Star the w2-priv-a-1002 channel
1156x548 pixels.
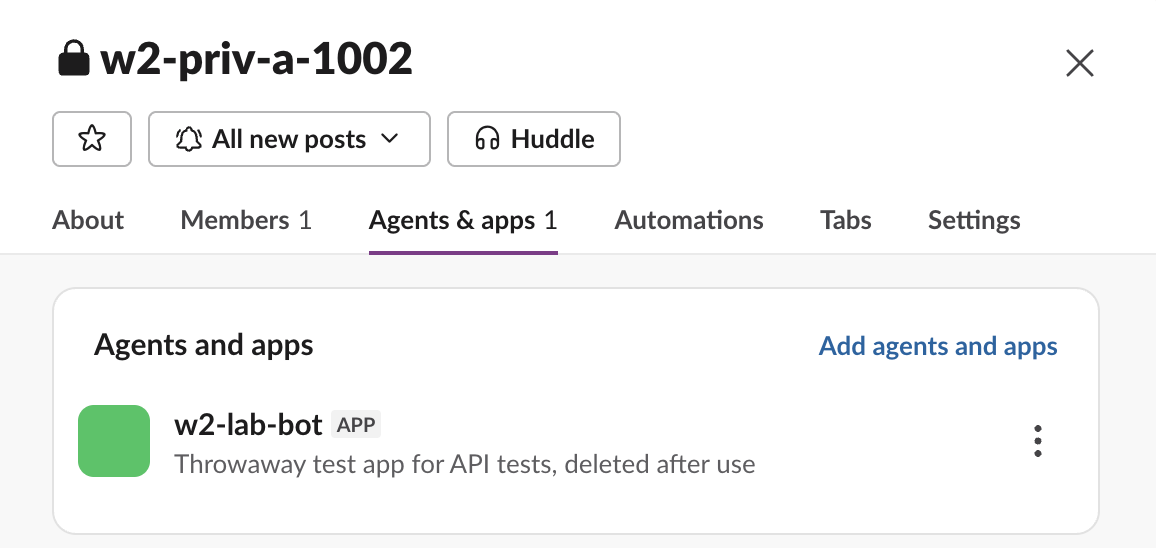[x=92, y=139]
